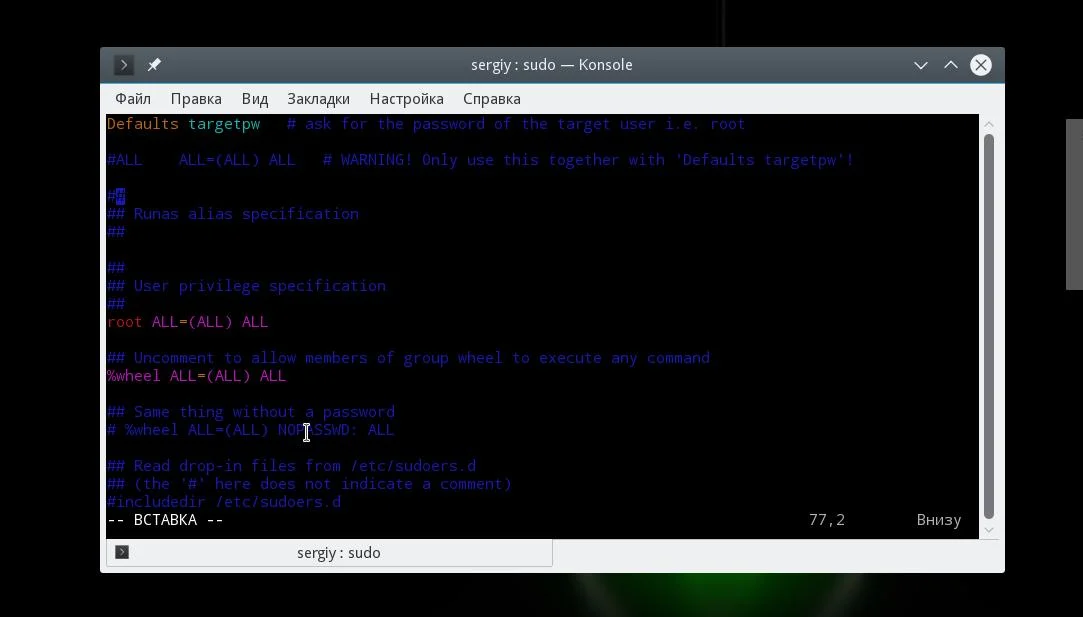Click the vertical scrollbar handle
The height and width of the screenshot is (617, 1083).
tap(989, 326)
